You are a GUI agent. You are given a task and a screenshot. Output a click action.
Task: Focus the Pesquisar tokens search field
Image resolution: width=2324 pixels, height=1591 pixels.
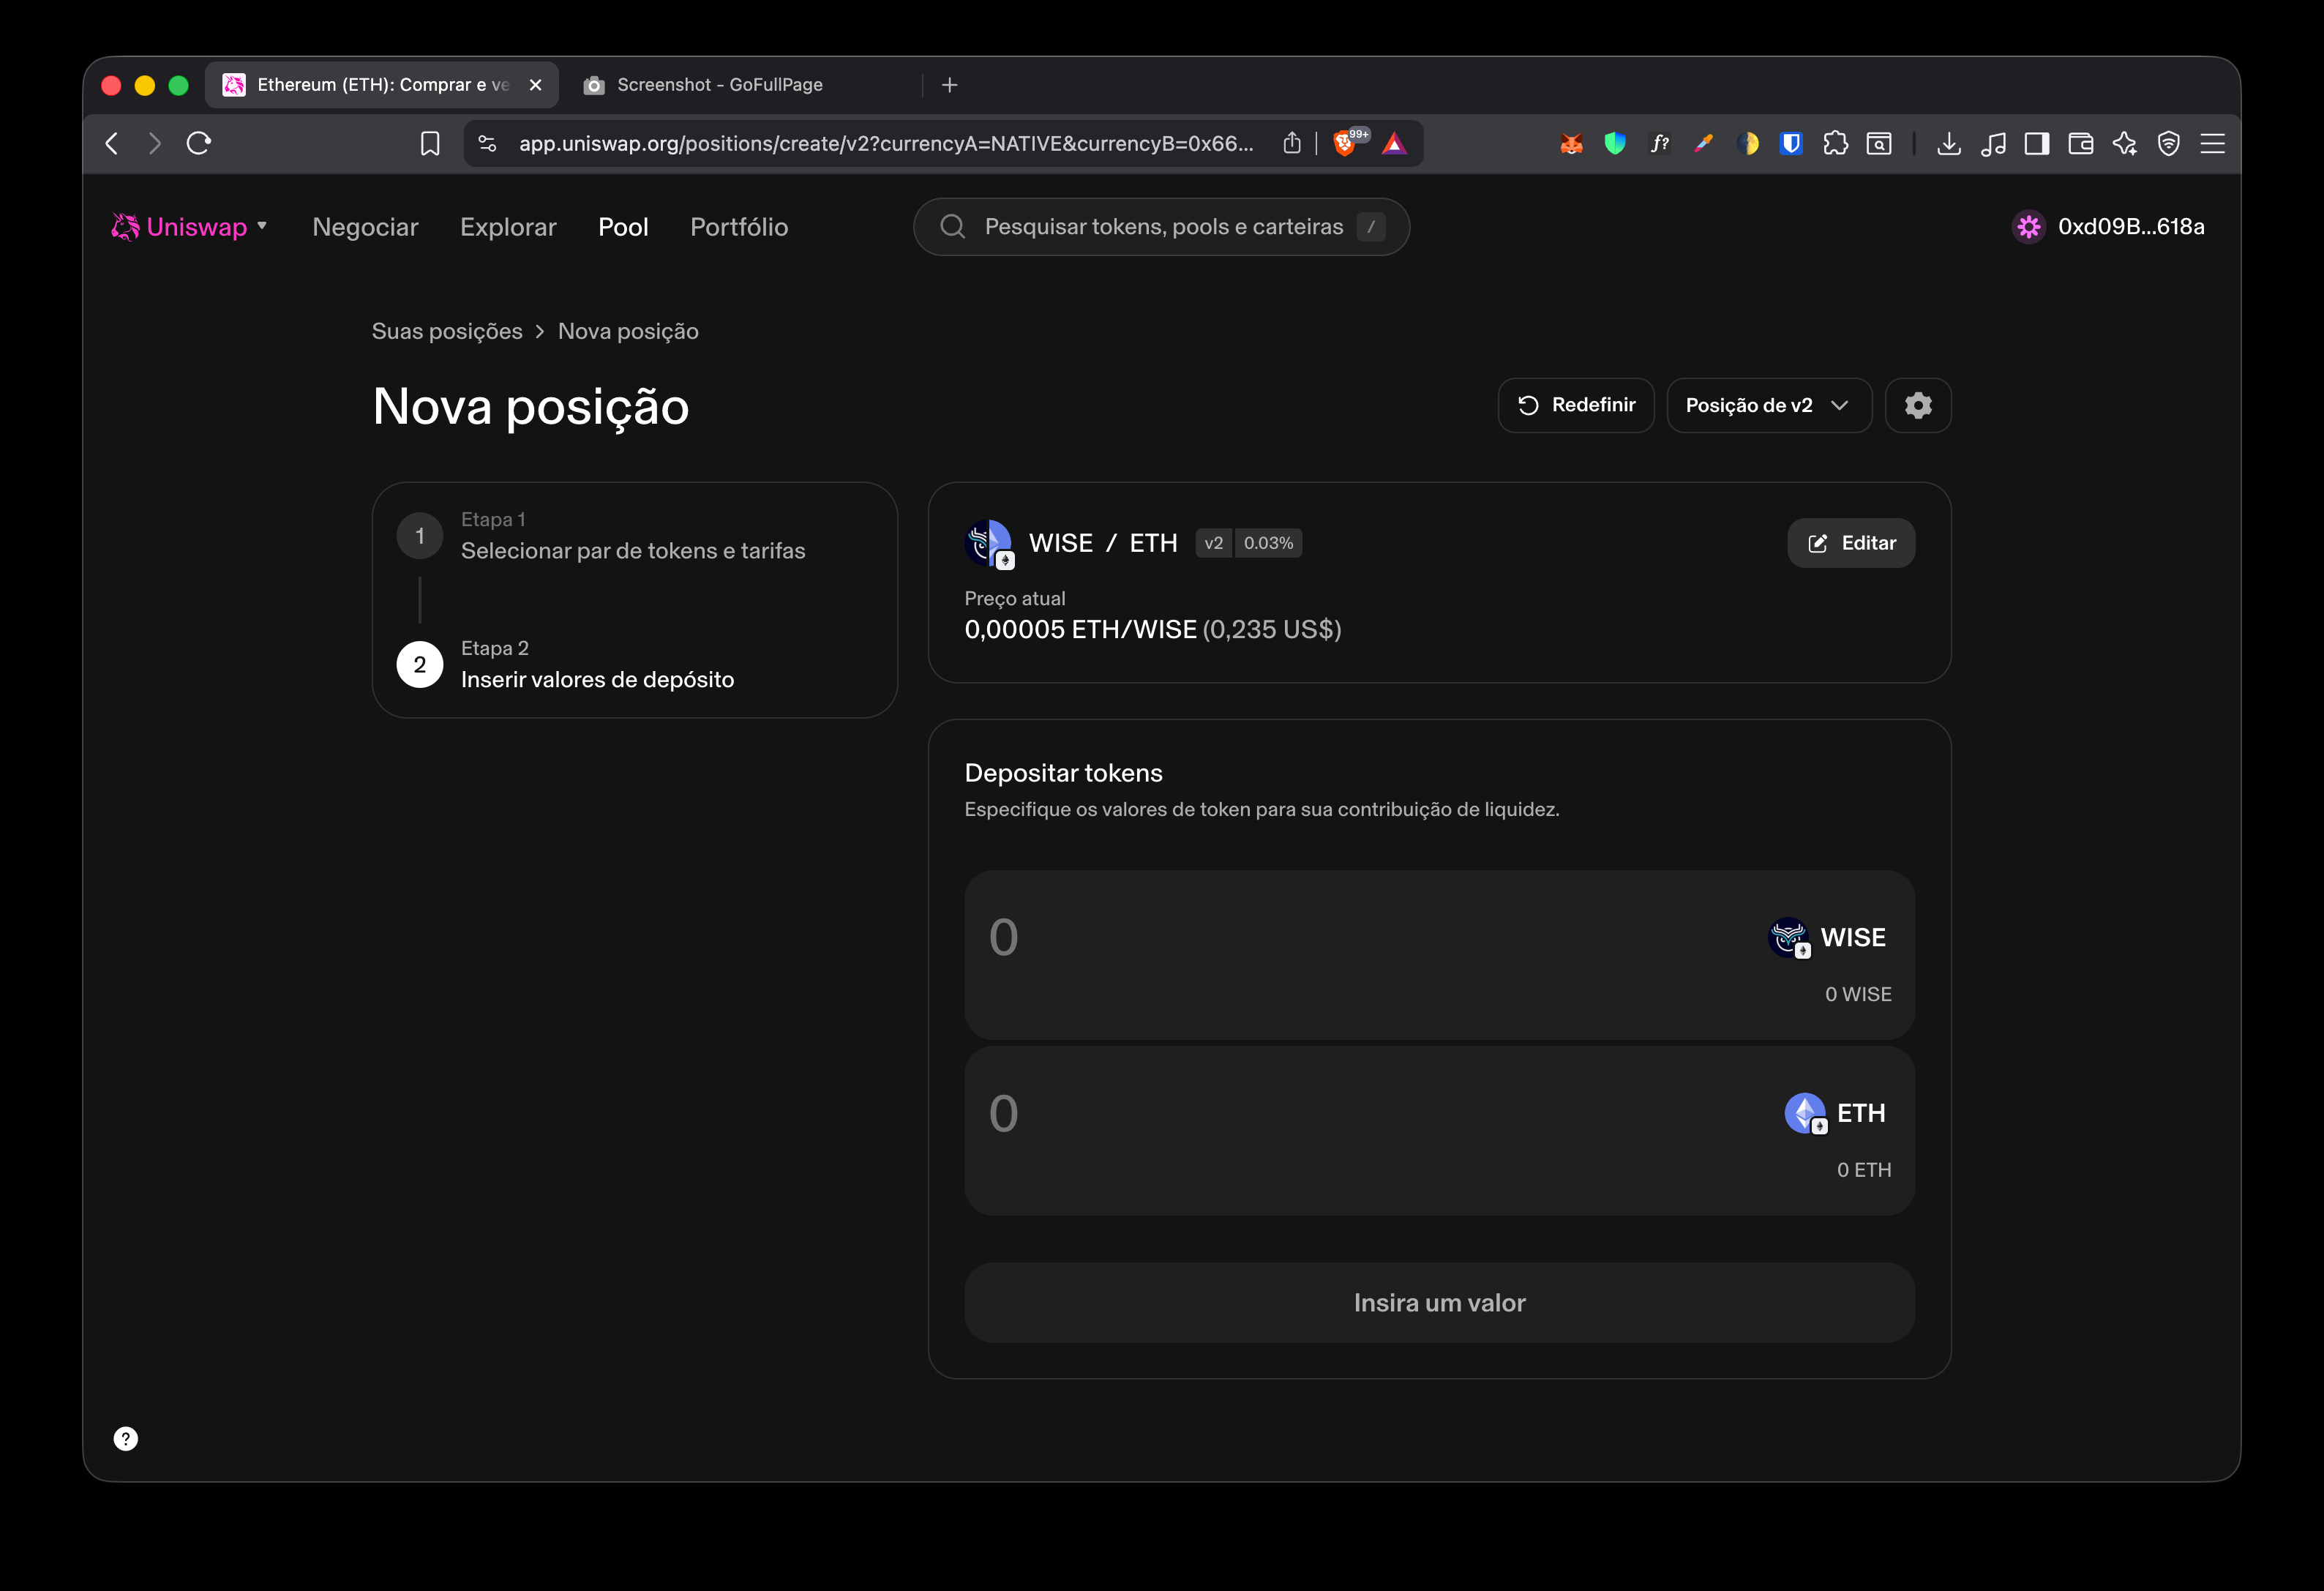1161,227
